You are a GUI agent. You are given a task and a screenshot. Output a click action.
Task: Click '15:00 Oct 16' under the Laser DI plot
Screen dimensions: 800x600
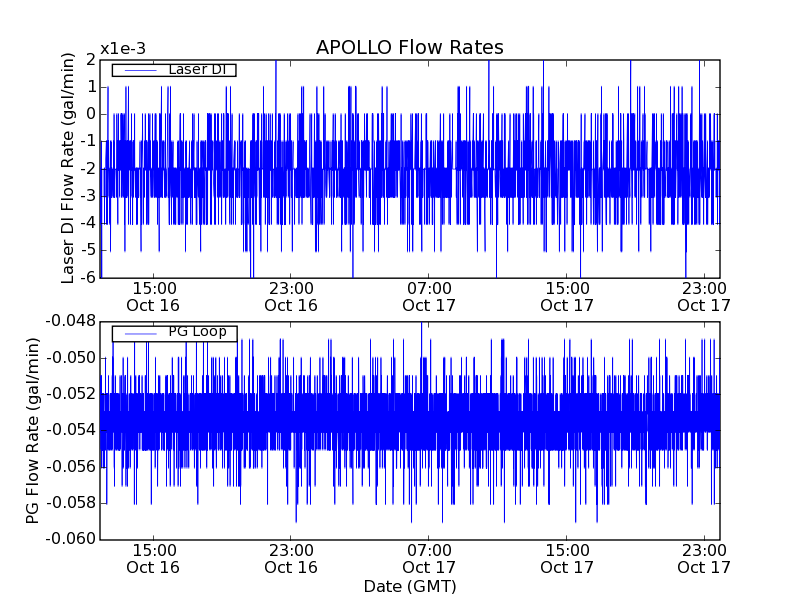pos(153,297)
